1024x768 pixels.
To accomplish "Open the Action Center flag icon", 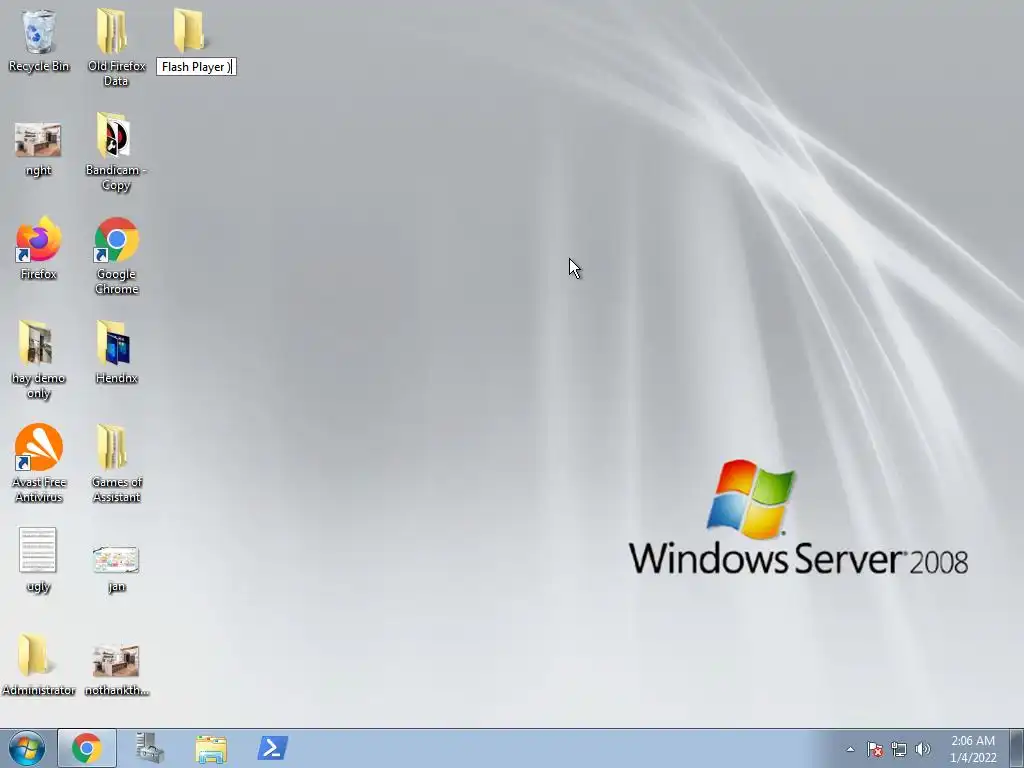I will [x=875, y=749].
